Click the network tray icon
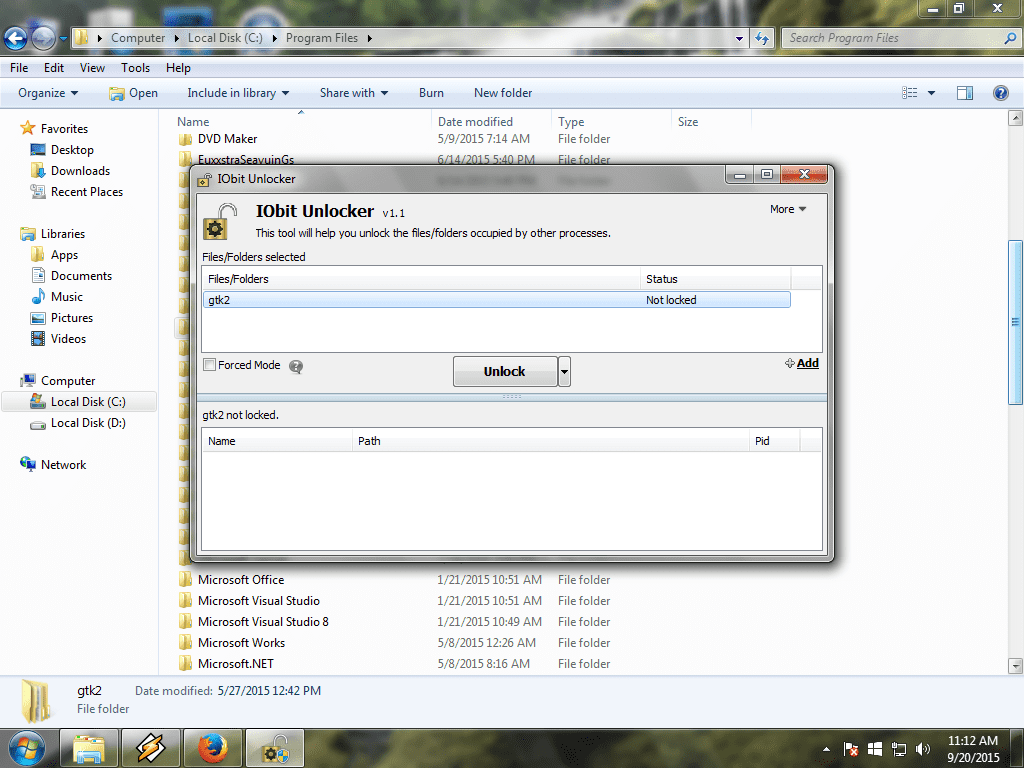The image size is (1024, 768). coord(899,749)
